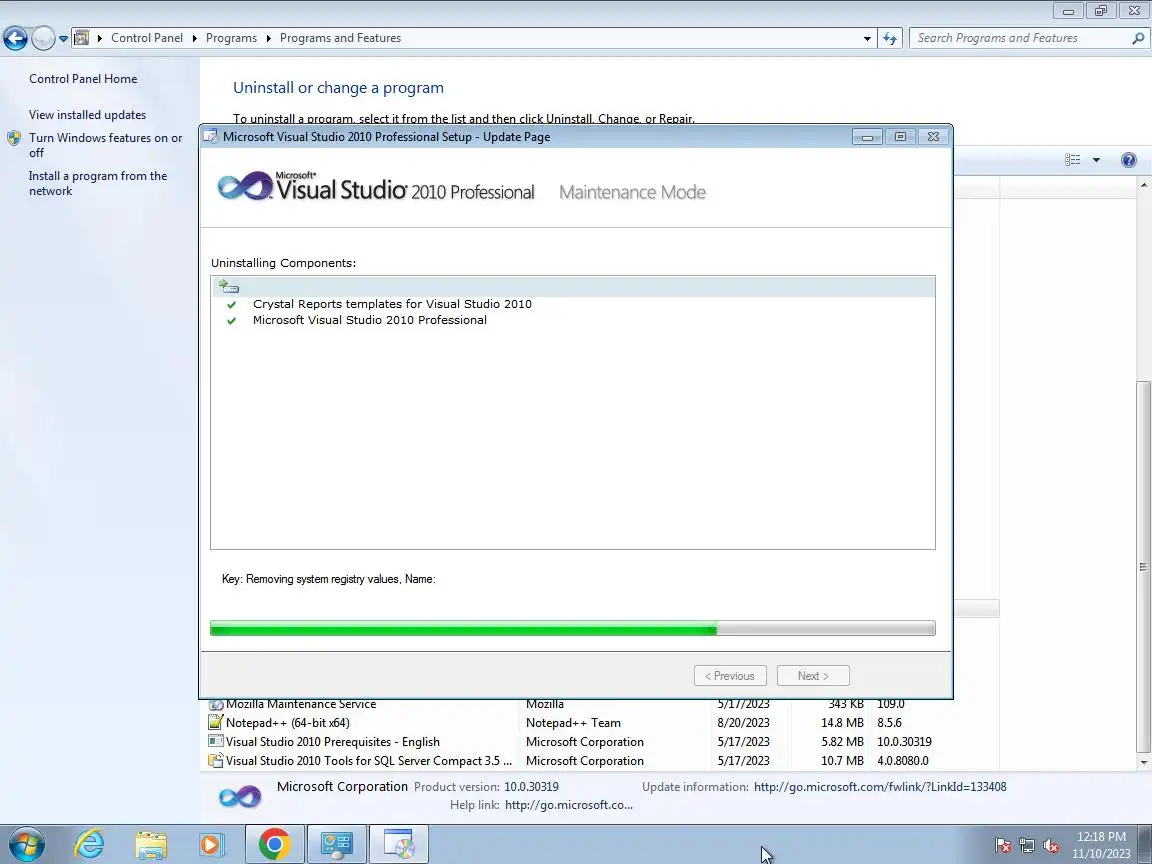Open View installed updates

(87, 115)
